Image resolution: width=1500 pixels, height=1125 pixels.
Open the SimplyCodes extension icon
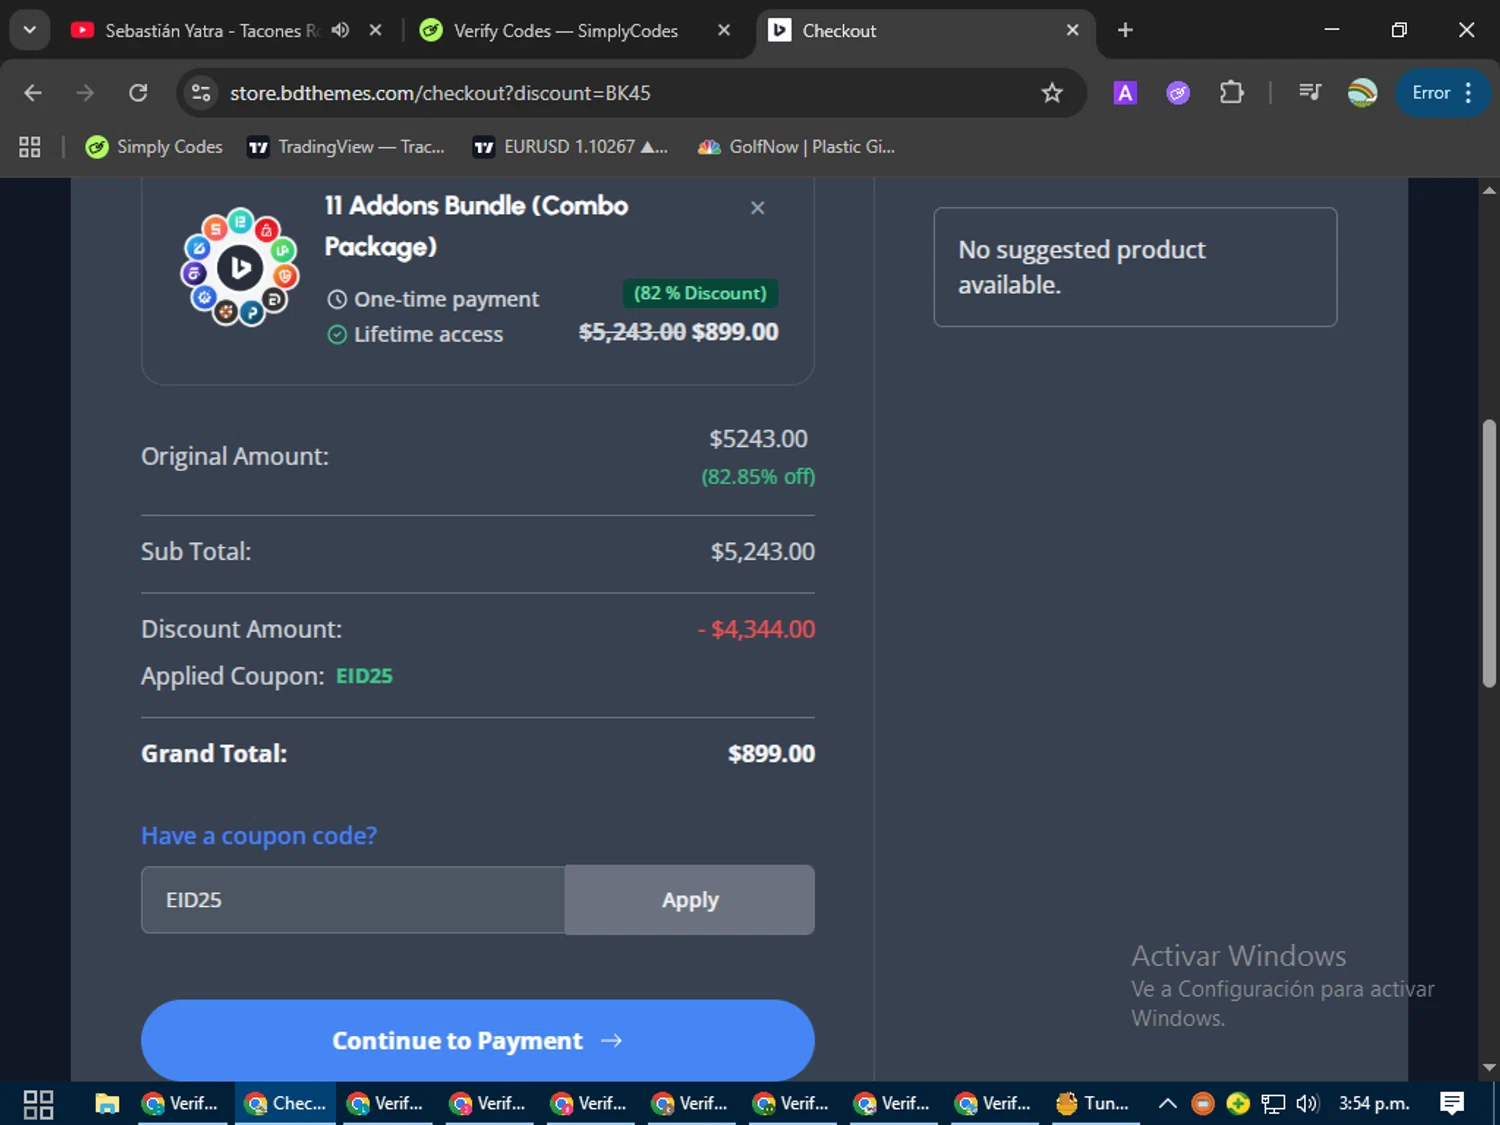click(1178, 93)
